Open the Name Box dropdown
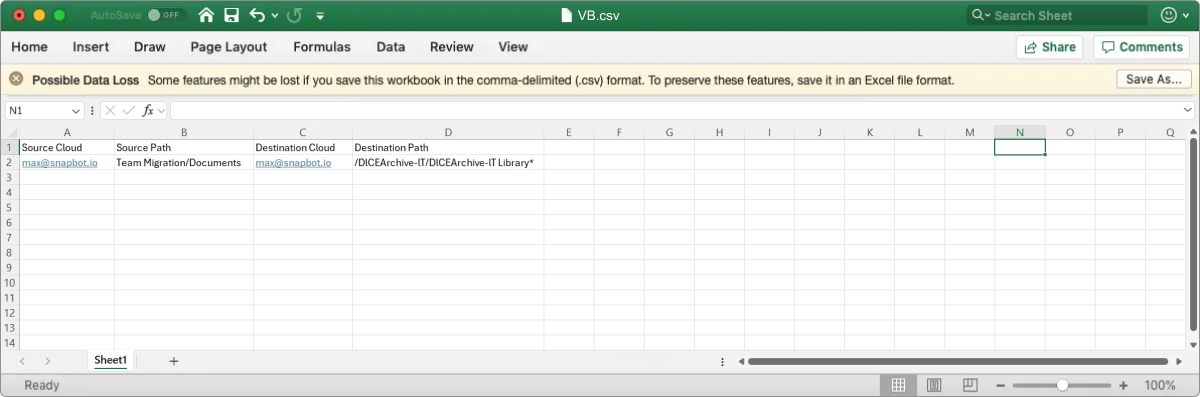Screen dimensions: 1200x397 pyautogui.click(x=76, y=111)
